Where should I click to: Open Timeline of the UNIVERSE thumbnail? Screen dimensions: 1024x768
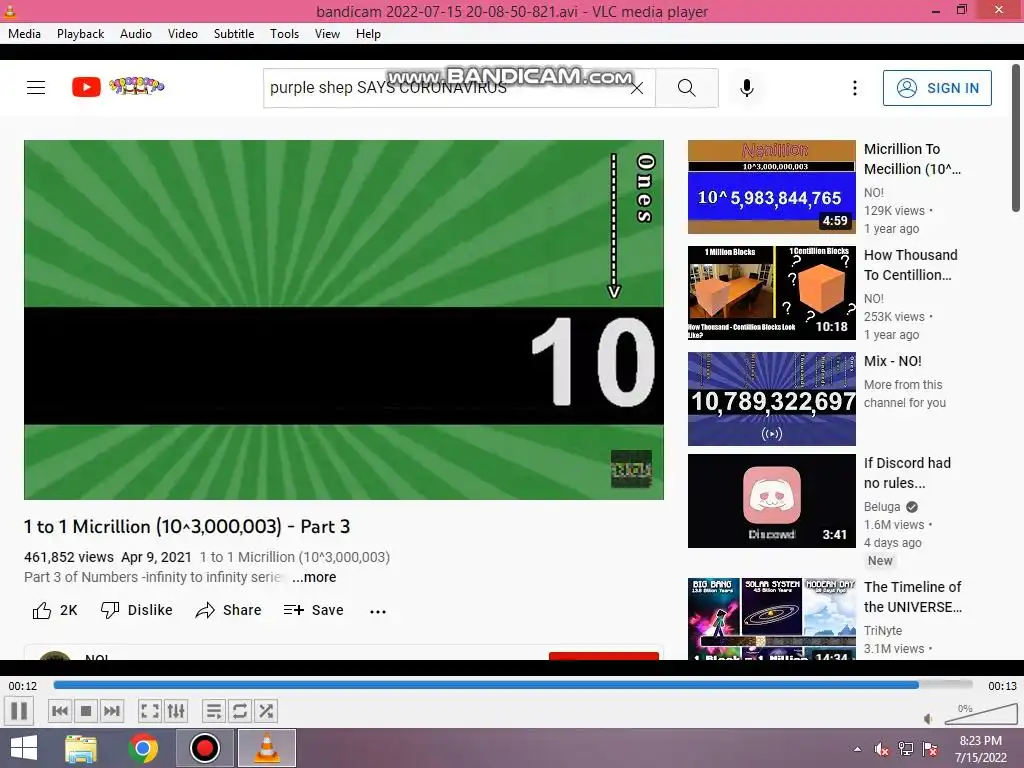pyautogui.click(x=771, y=618)
